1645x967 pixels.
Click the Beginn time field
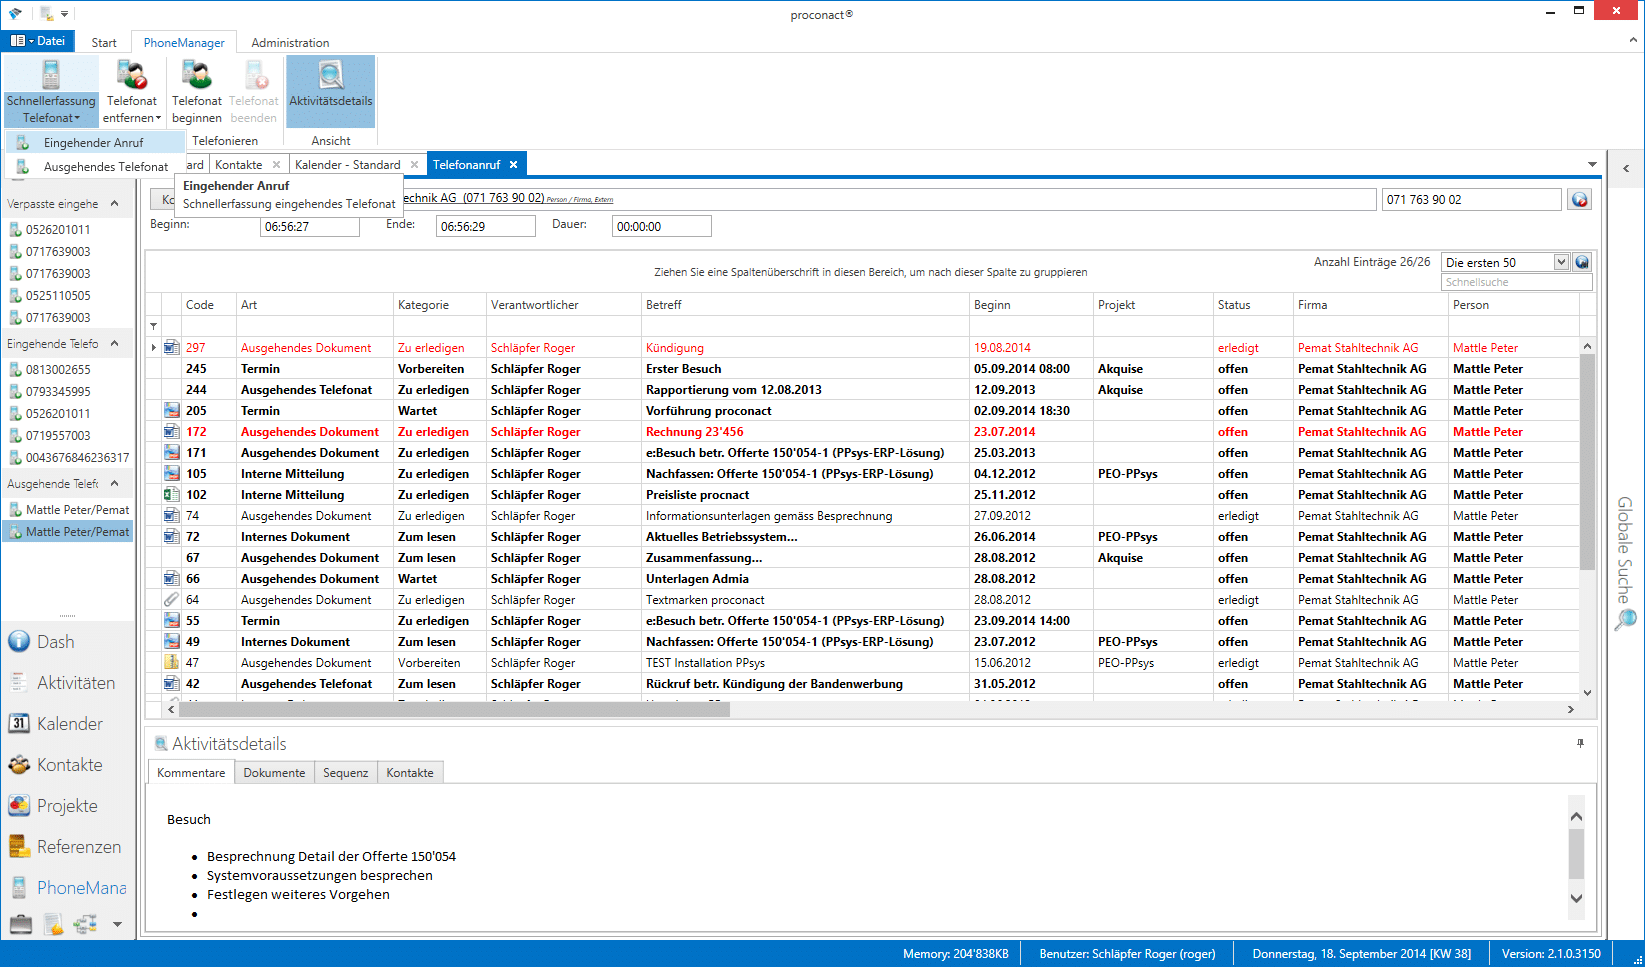pyautogui.click(x=310, y=227)
